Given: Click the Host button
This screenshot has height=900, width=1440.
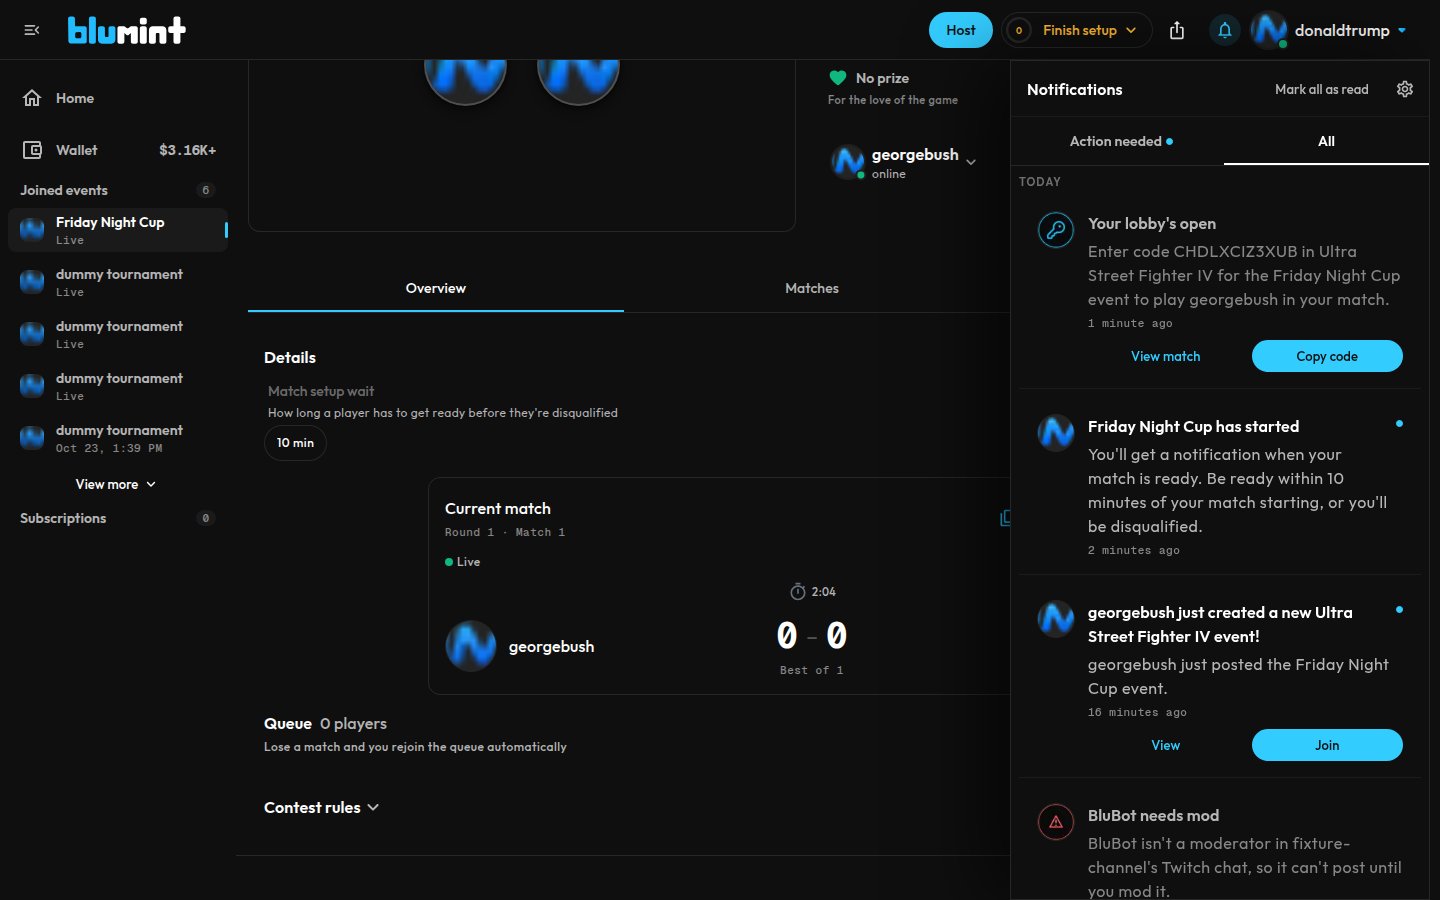Looking at the screenshot, I should tap(961, 30).
